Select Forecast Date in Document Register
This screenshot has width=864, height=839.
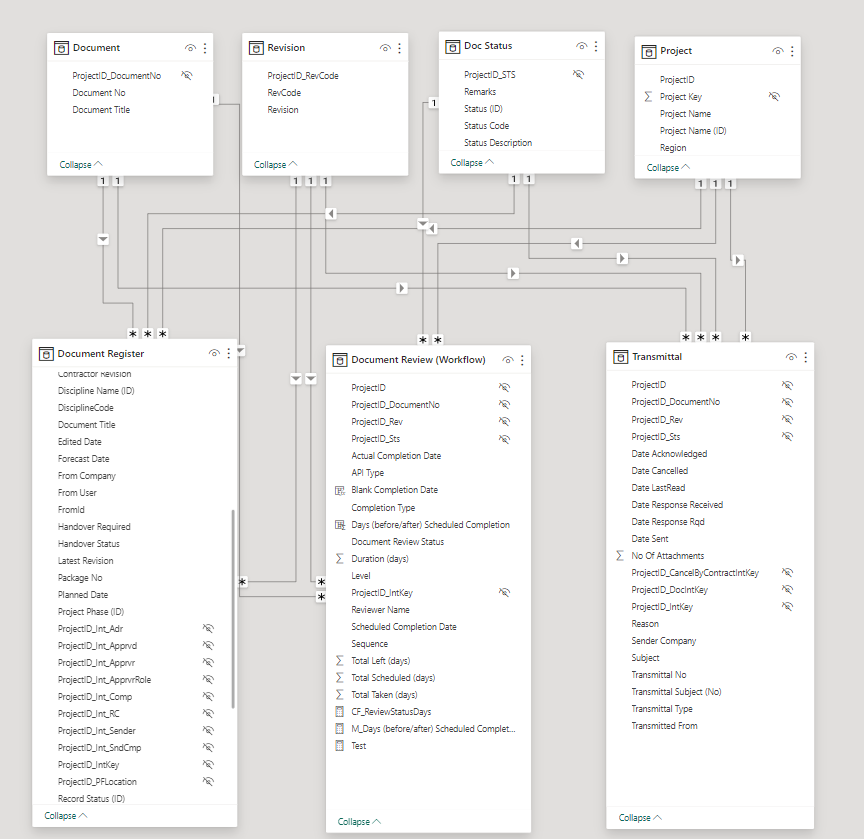tap(84, 459)
